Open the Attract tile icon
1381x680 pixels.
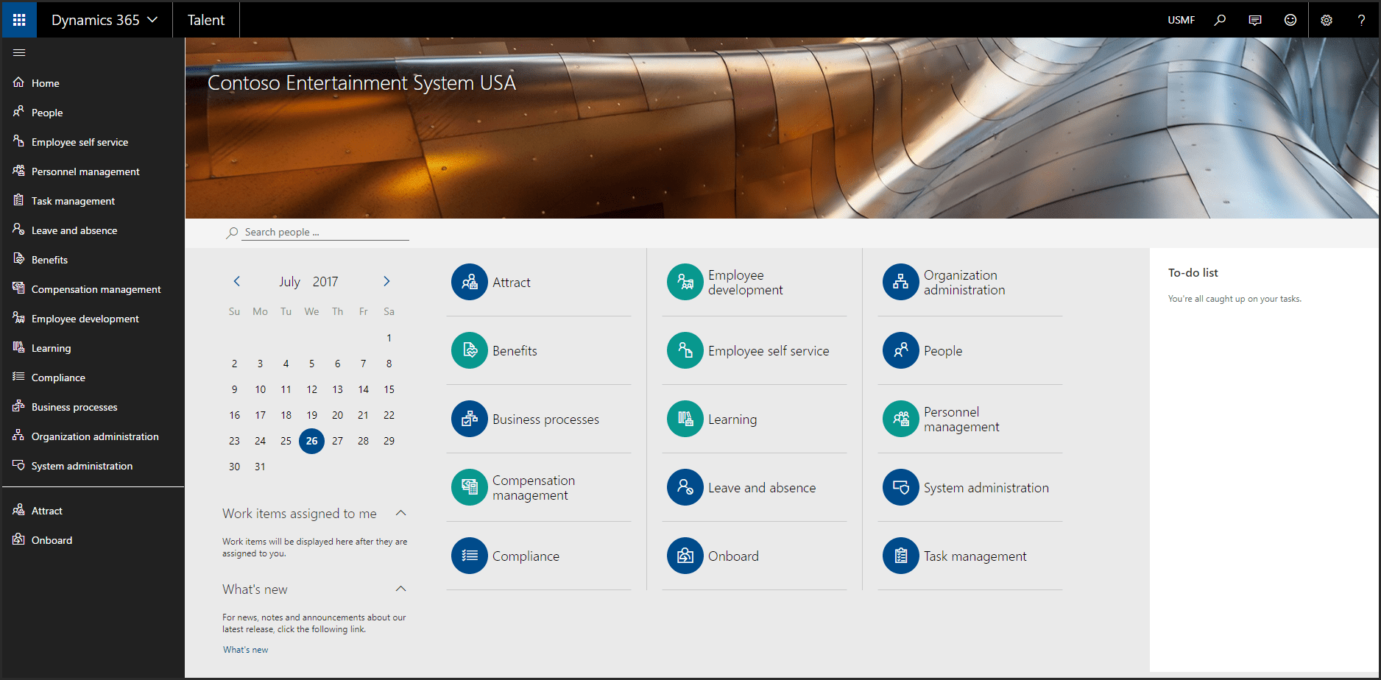click(x=469, y=282)
